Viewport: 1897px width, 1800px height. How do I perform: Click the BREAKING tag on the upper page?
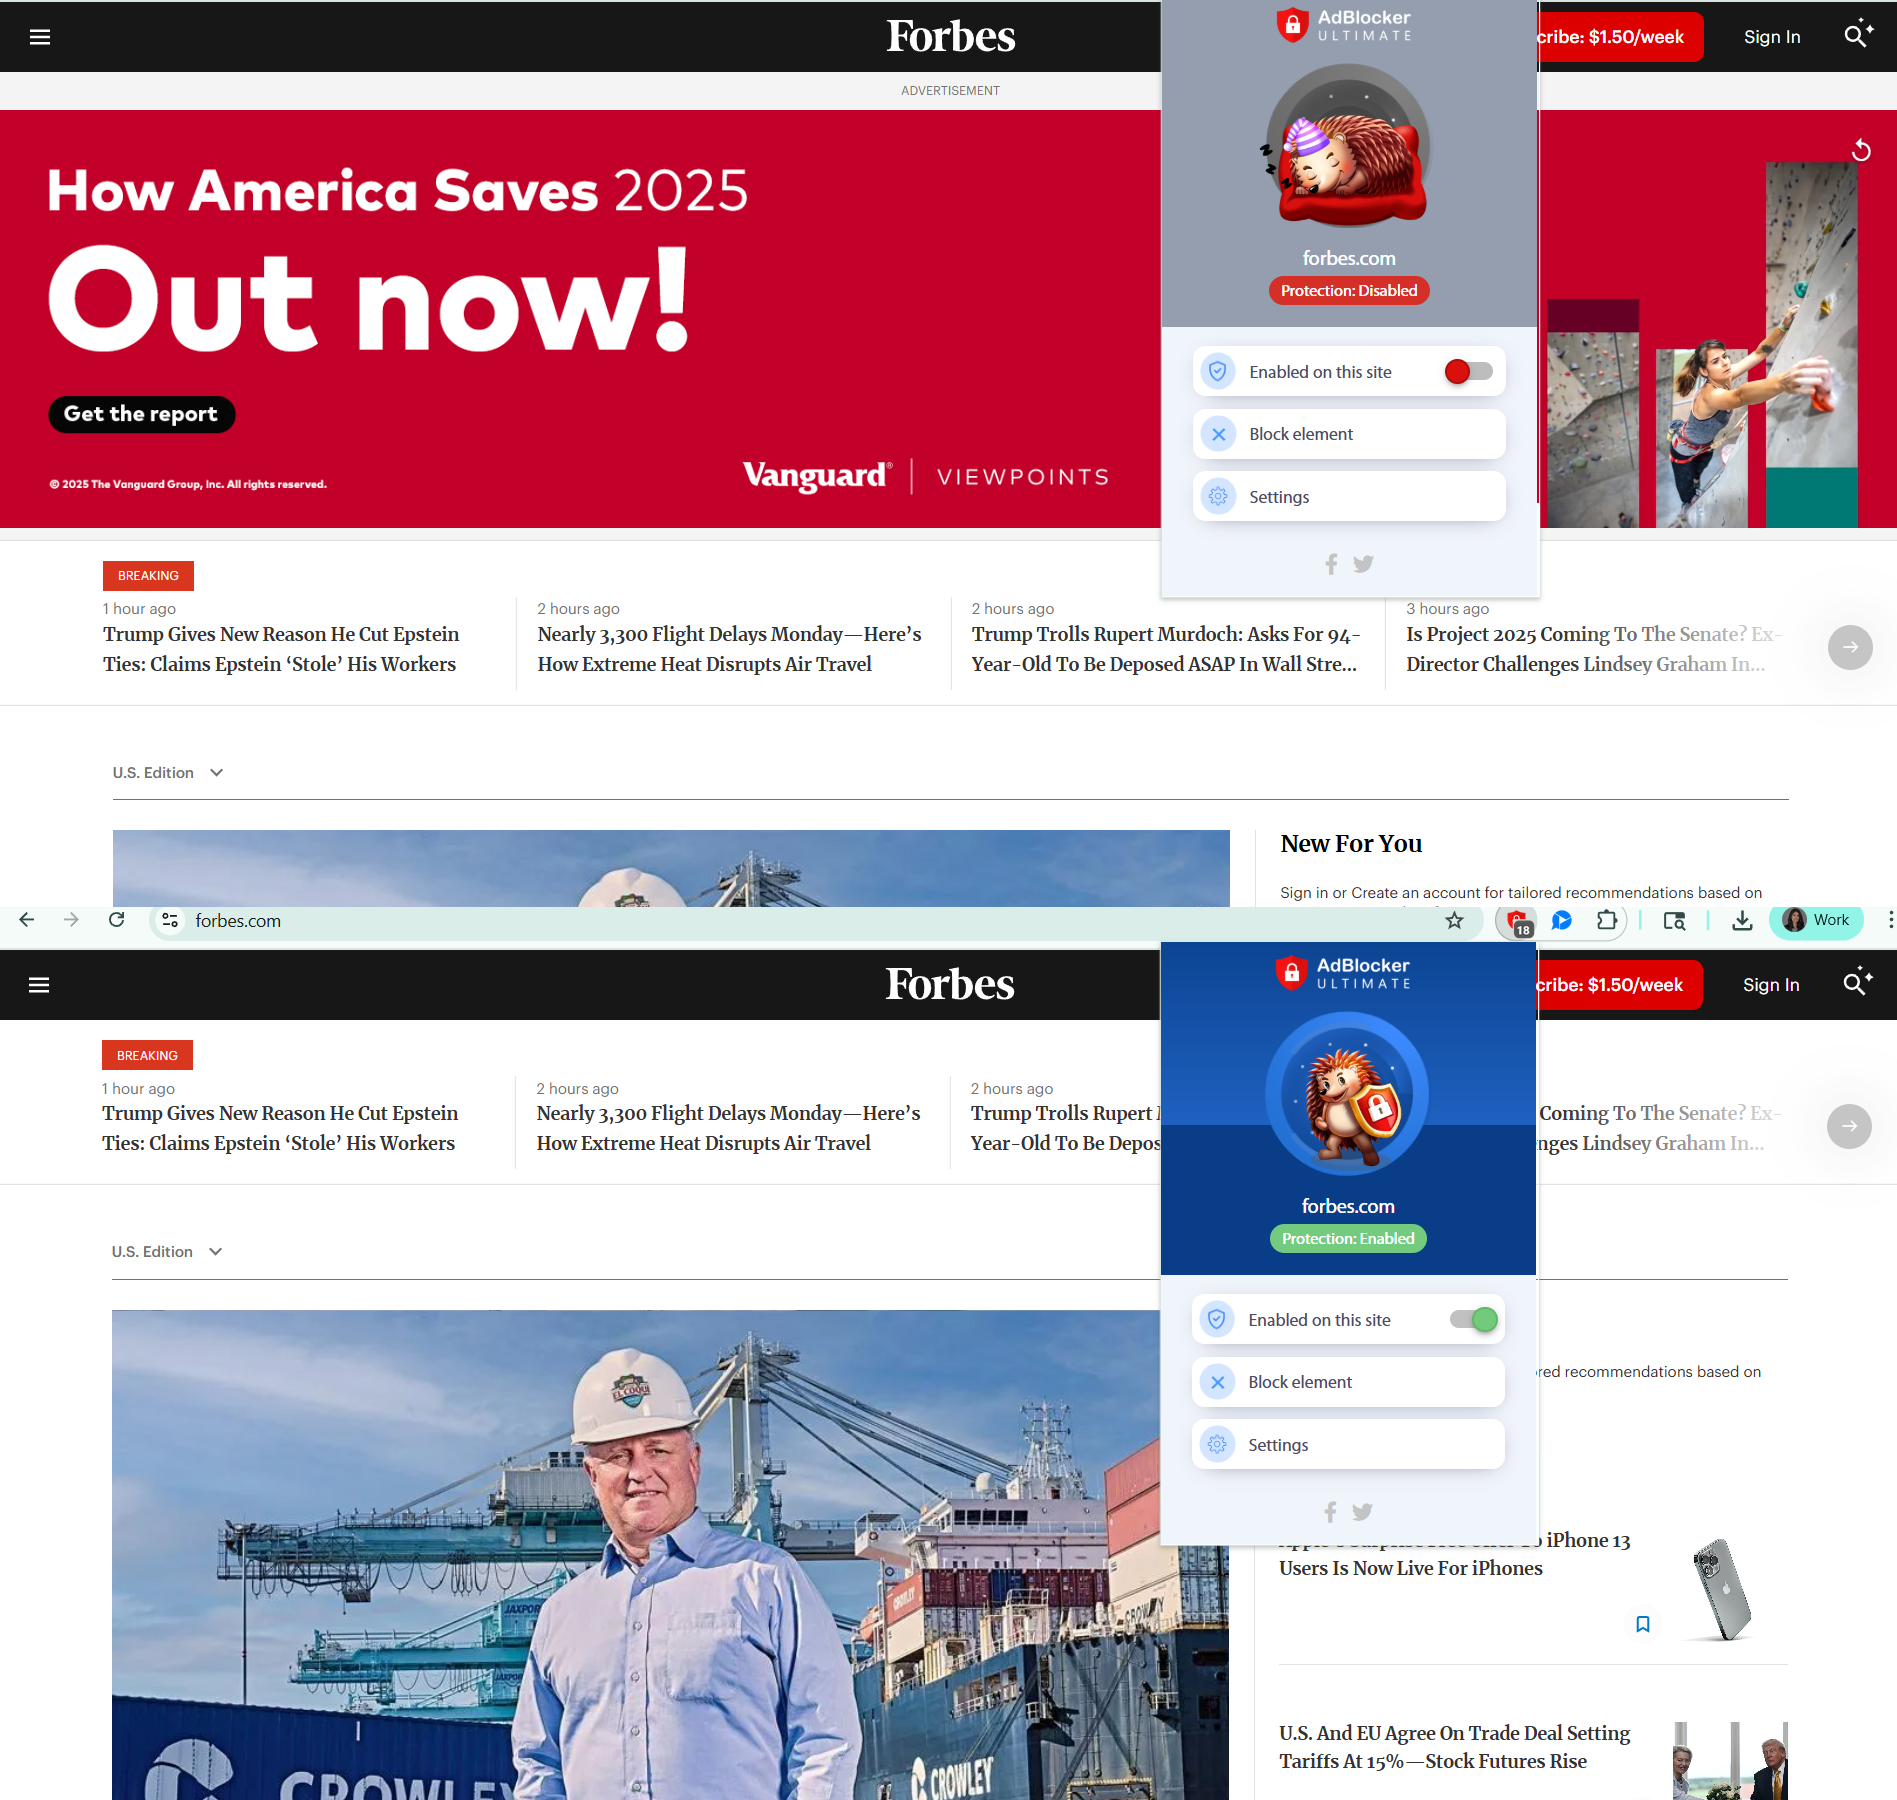click(148, 576)
